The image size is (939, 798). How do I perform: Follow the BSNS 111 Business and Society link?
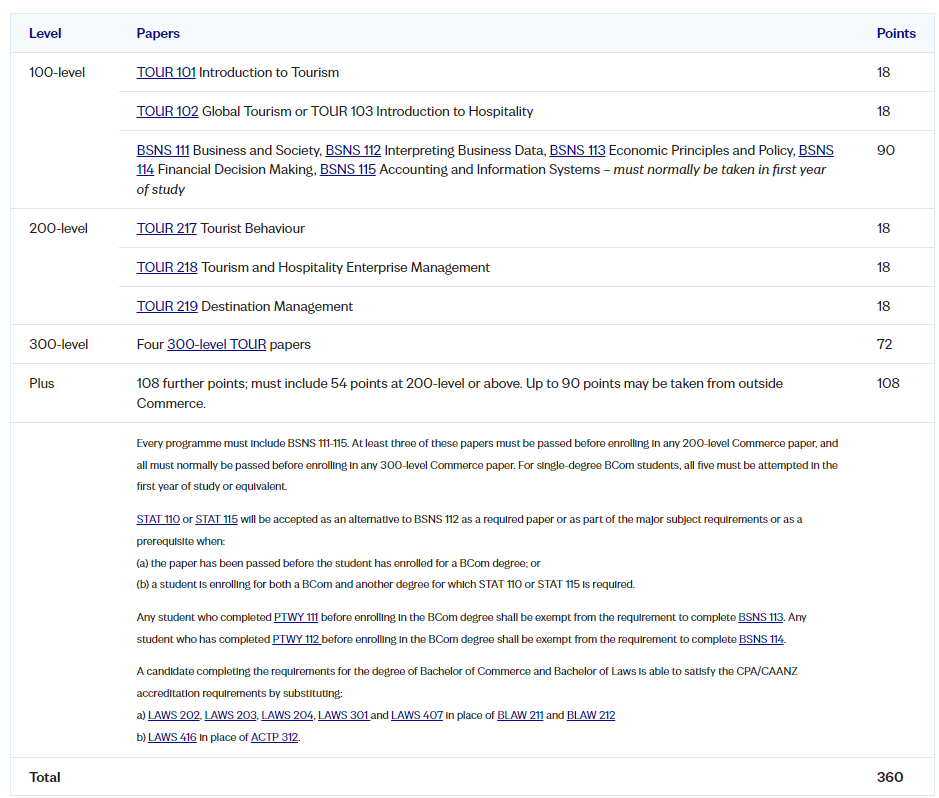[163, 150]
